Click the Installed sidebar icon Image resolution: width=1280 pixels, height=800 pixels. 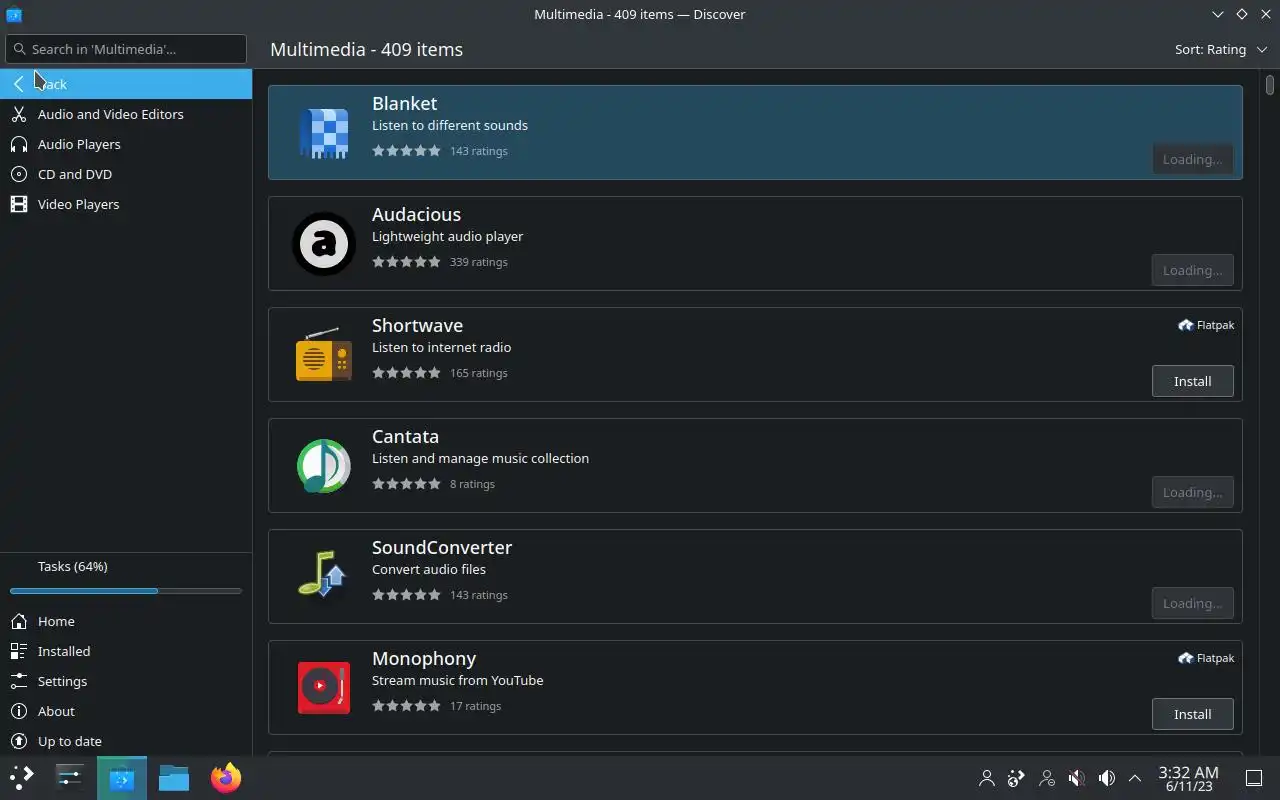tap(19, 651)
